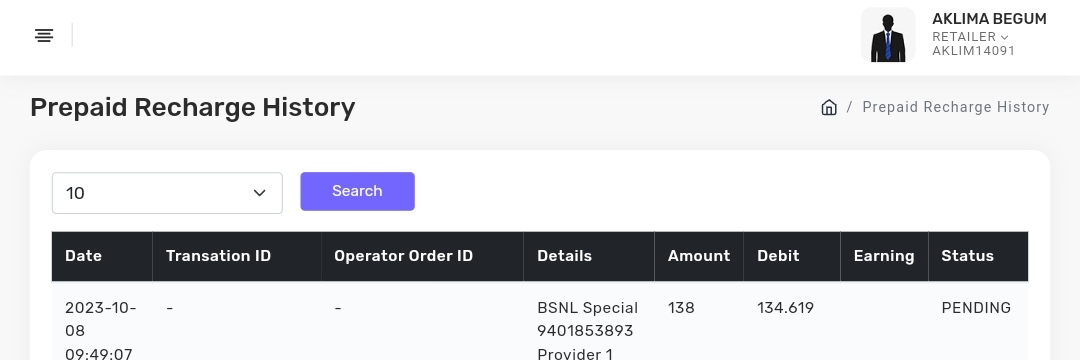1080x360 pixels.
Task: Expand the RETAILER account chevron
Action: coord(1004,37)
